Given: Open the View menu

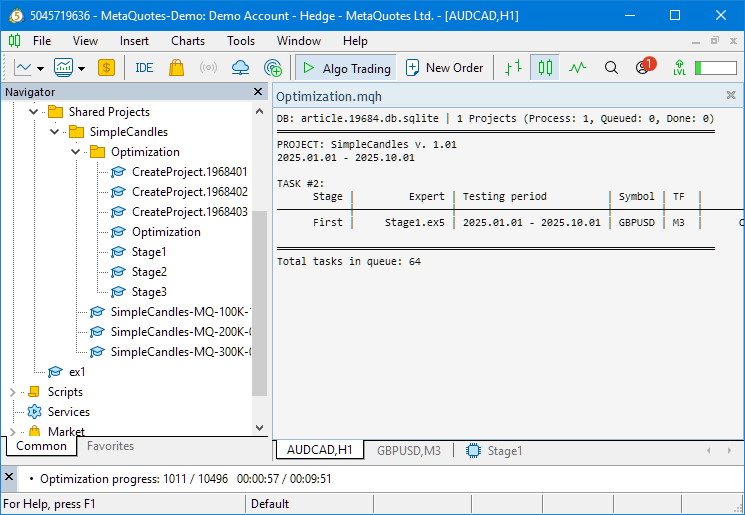Looking at the screenshot, I should [x=85, y=41].
